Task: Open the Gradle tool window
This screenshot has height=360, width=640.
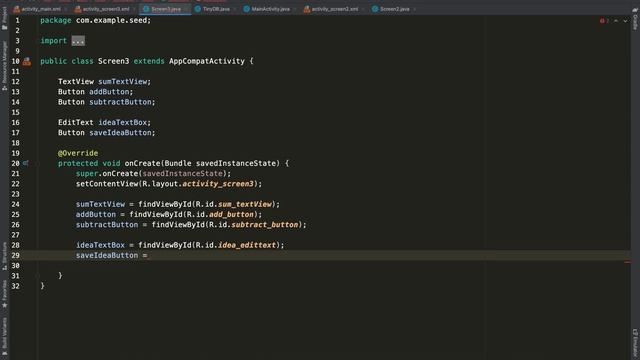Action: click(635, 18)
